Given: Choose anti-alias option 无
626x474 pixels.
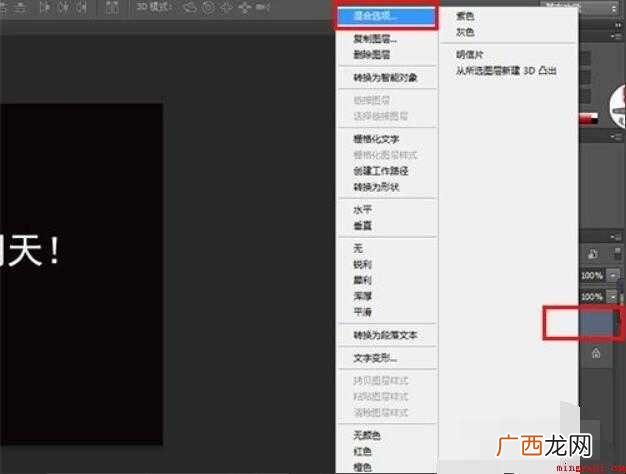Looking at the screenshot, I should (x=358, y=248).
